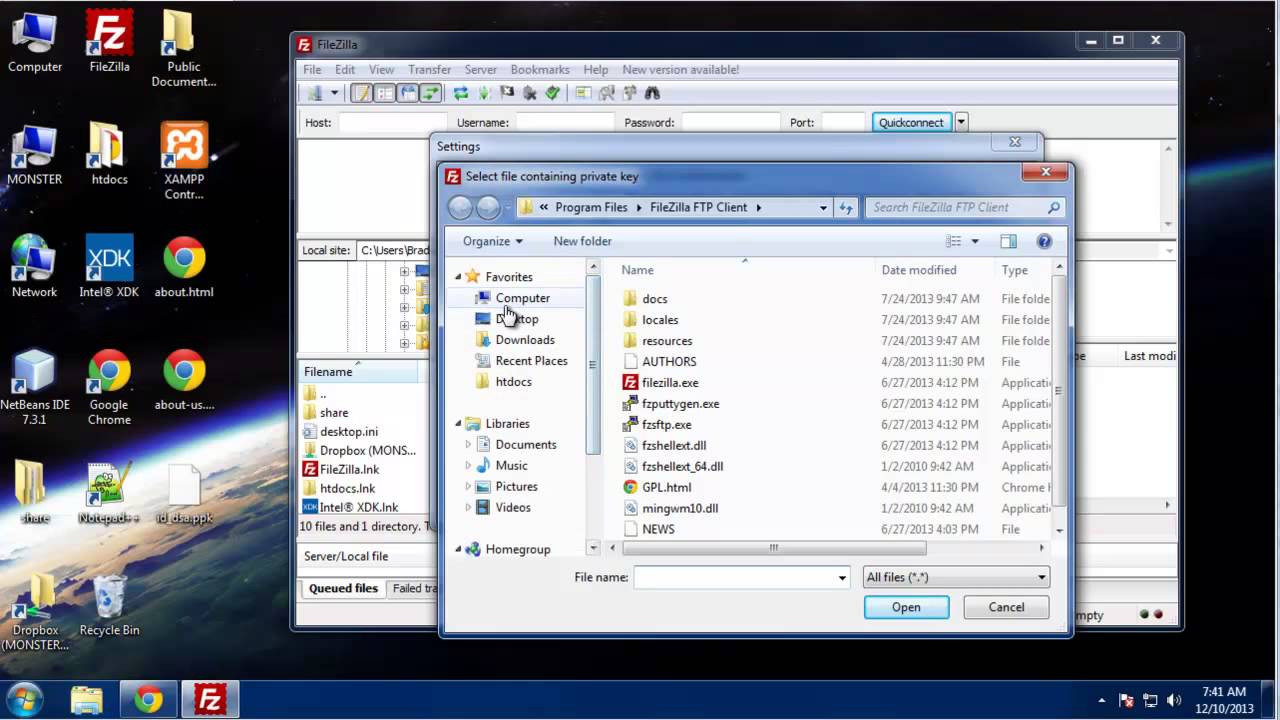1280x720 pixels.
Task: Click the process queue toolbar icon
Action: [484, 93]
